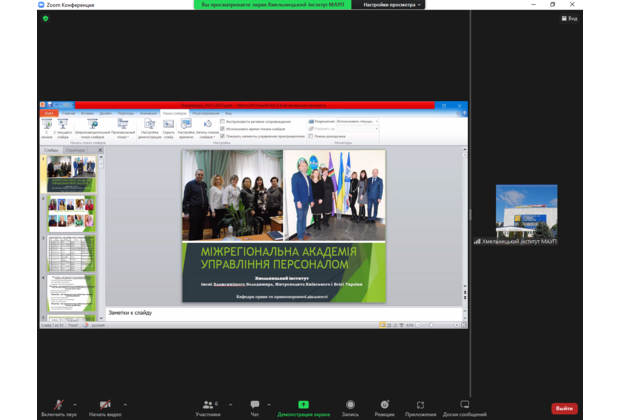Open 'Приложения' apps icon

(x=420, y=404)
